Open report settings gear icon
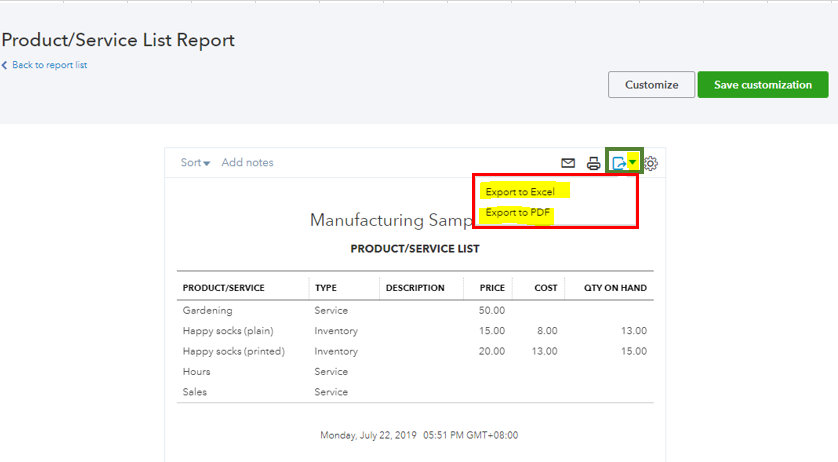 click(x=651, y=163)
